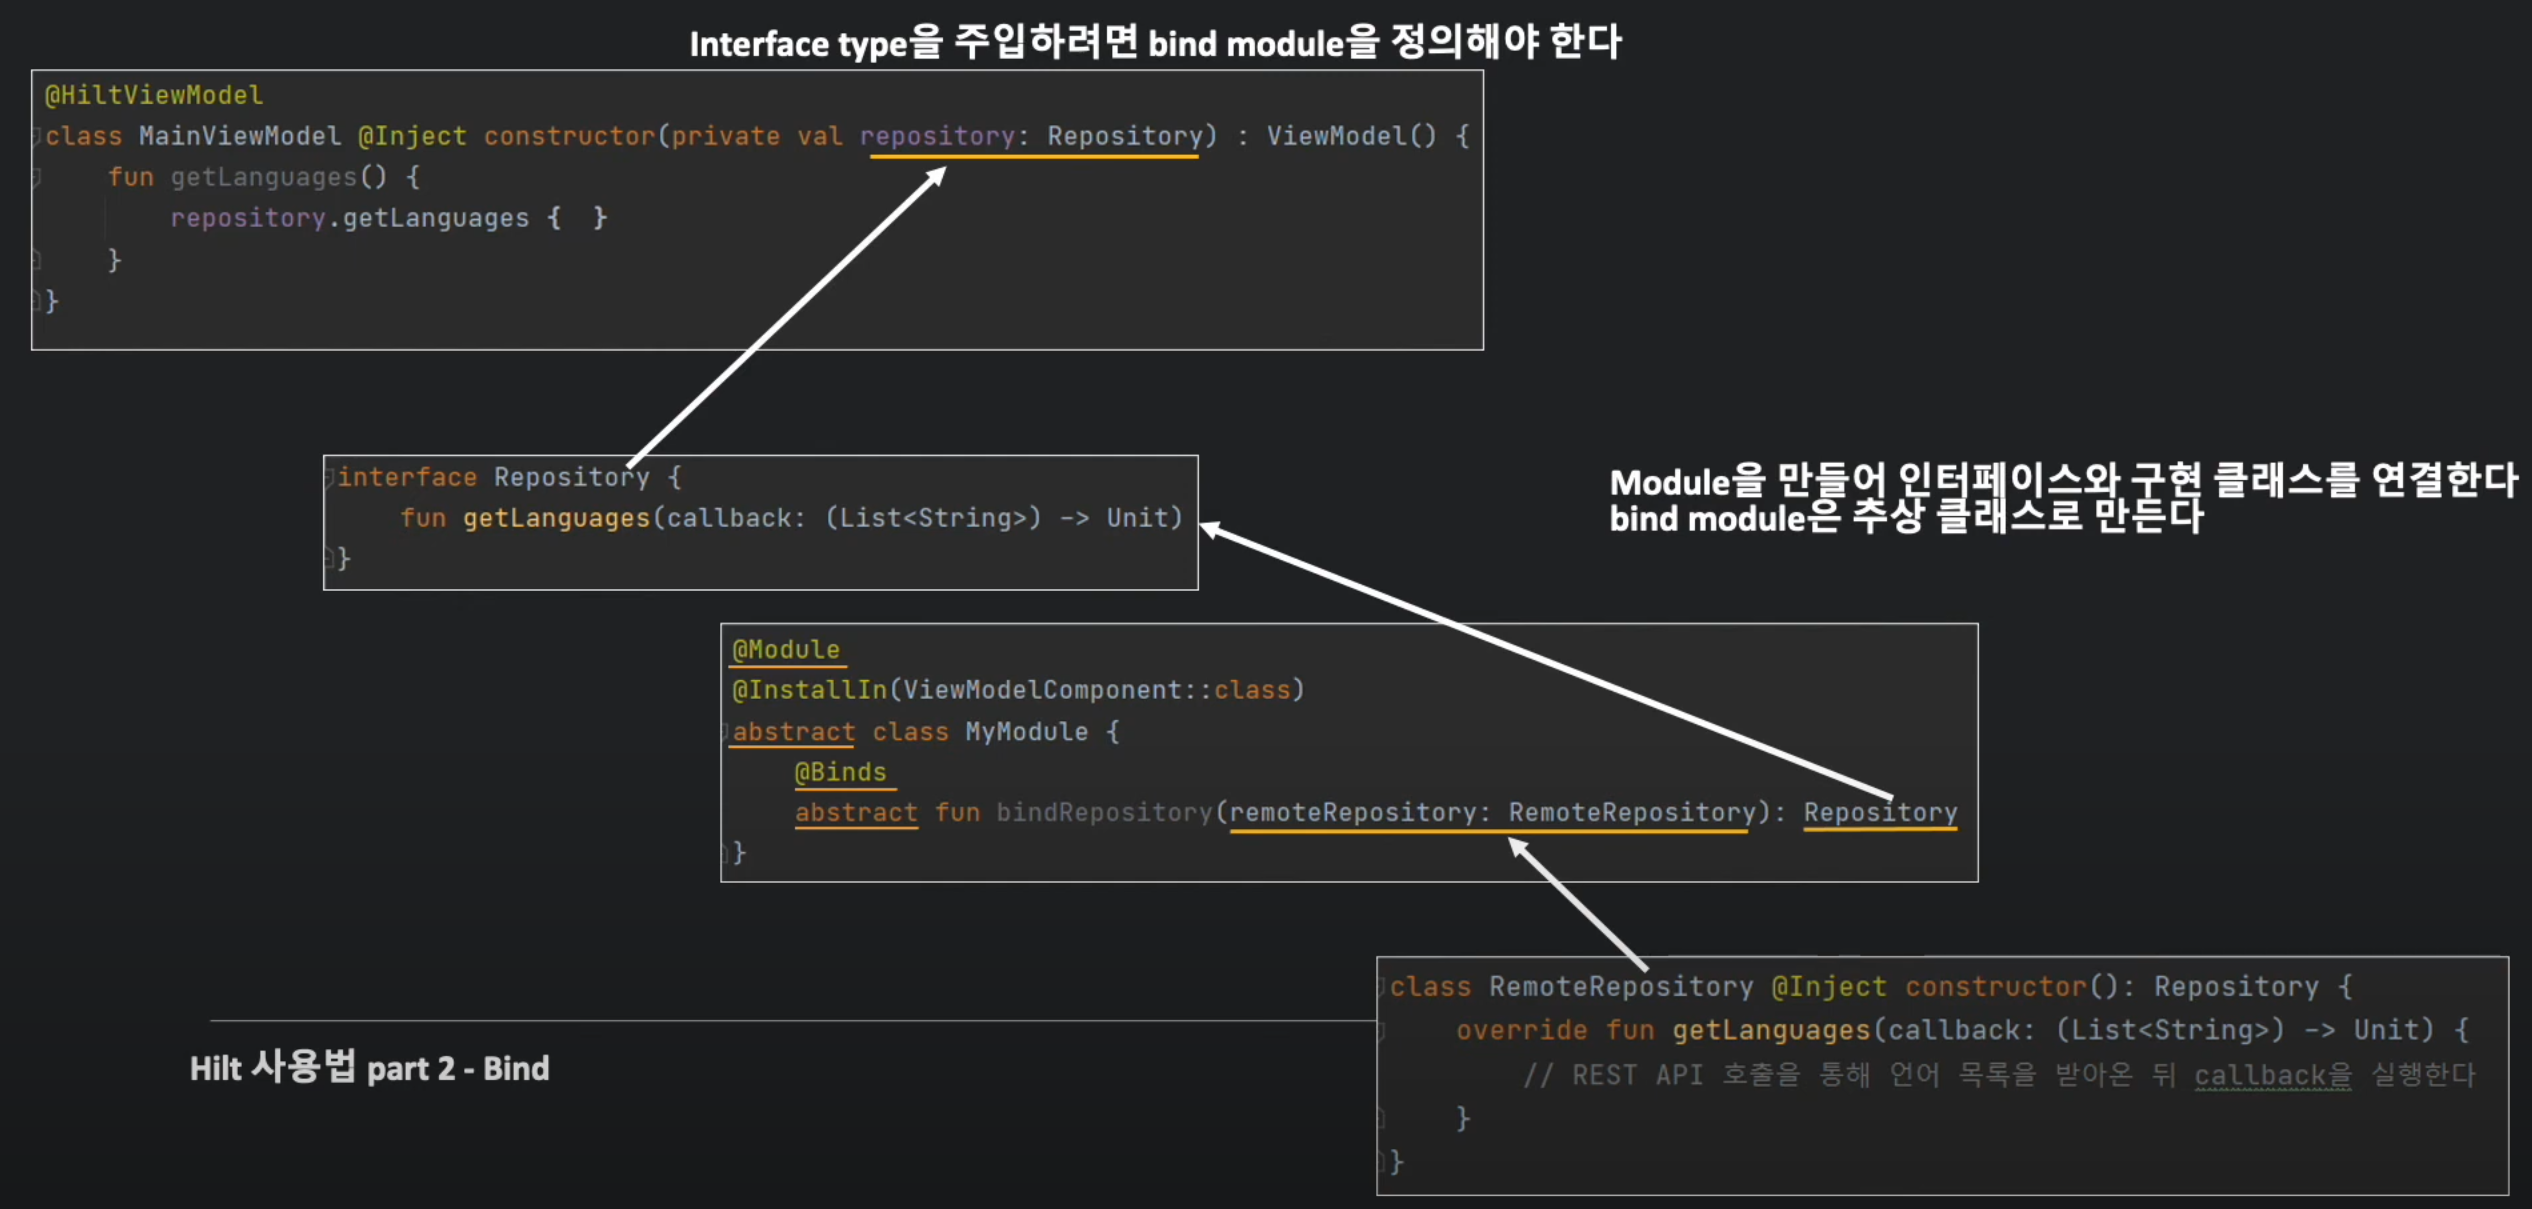Click the @Module annotation
Screen dimensions: 2532x1209
(x=786, y=650)
